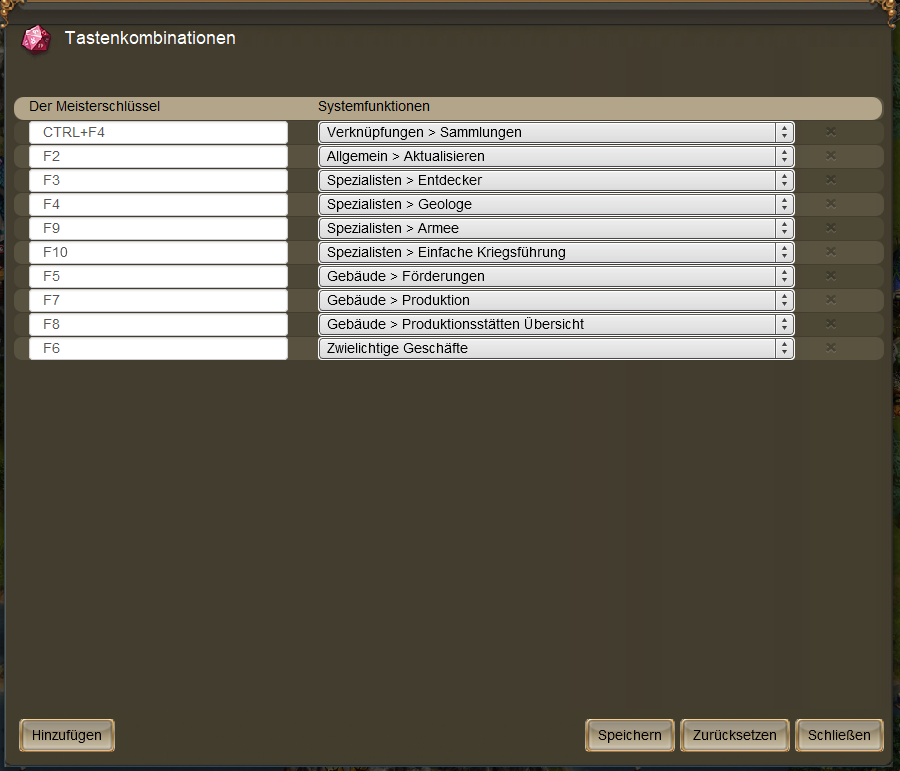Open the Verknüpfungen > Sammlungen dropdown

556,132
